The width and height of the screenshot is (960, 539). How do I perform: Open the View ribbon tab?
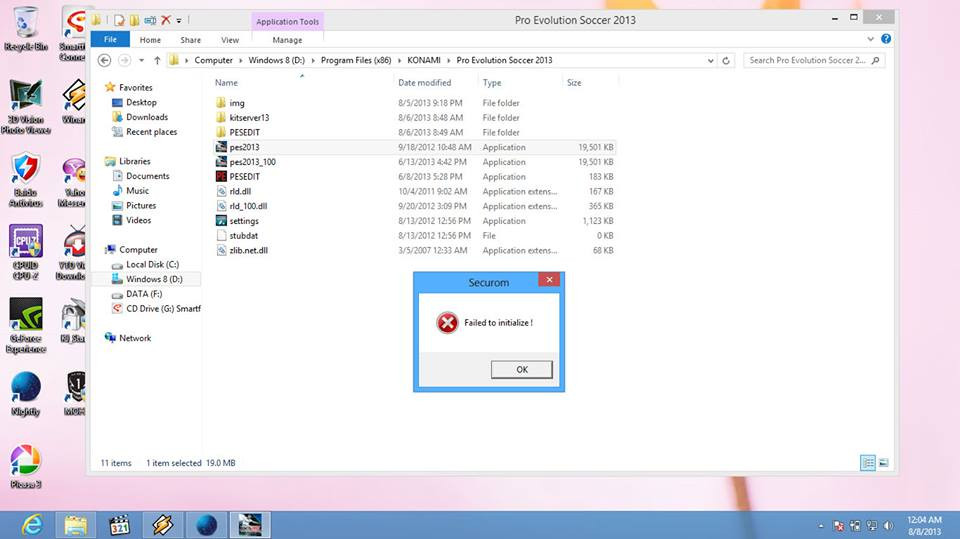point(230,40)
